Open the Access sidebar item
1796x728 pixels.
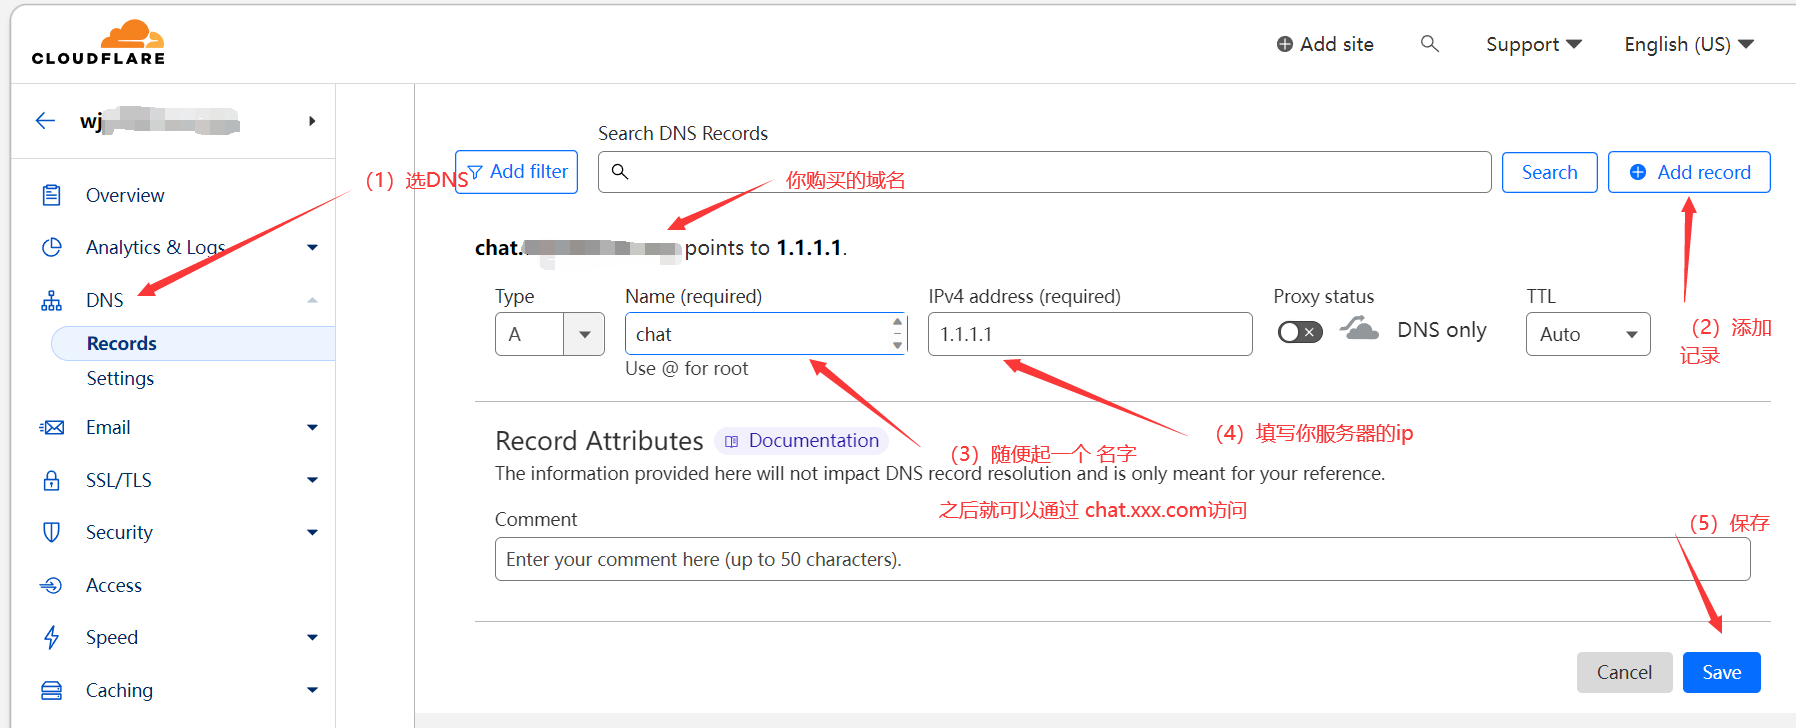point(114,585)
